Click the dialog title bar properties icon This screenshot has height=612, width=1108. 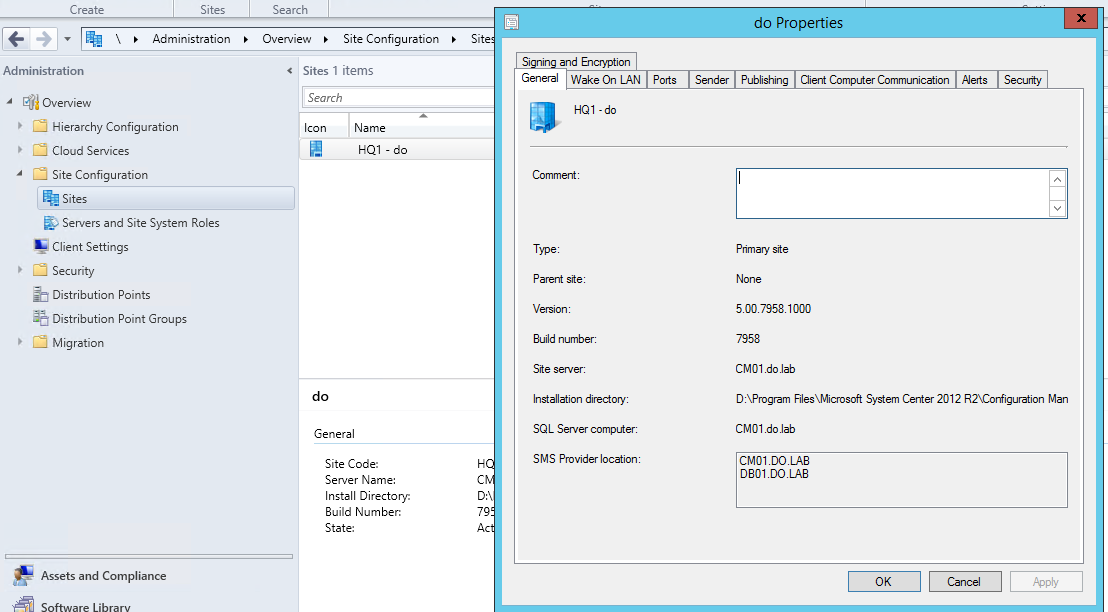pyautogui.click(x=512, y=22)
